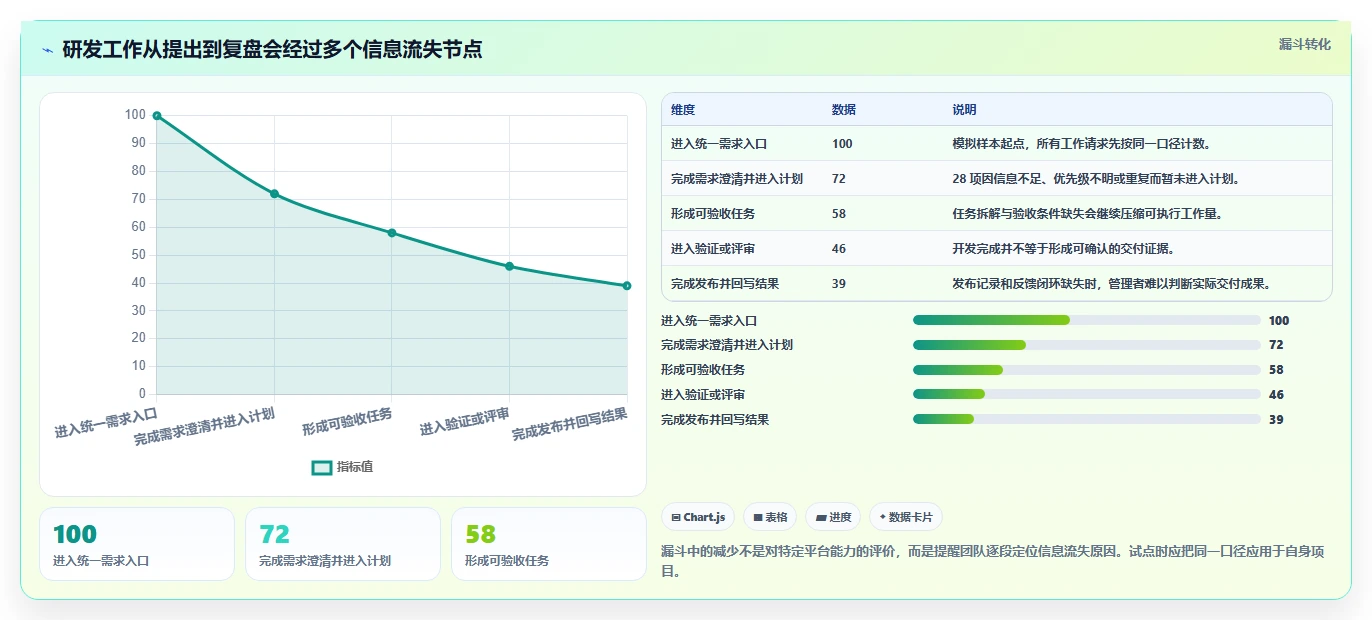Select the chart data point at value 72
The height and width of the screenshot is (620, 1372).
(x=274, y=194)
